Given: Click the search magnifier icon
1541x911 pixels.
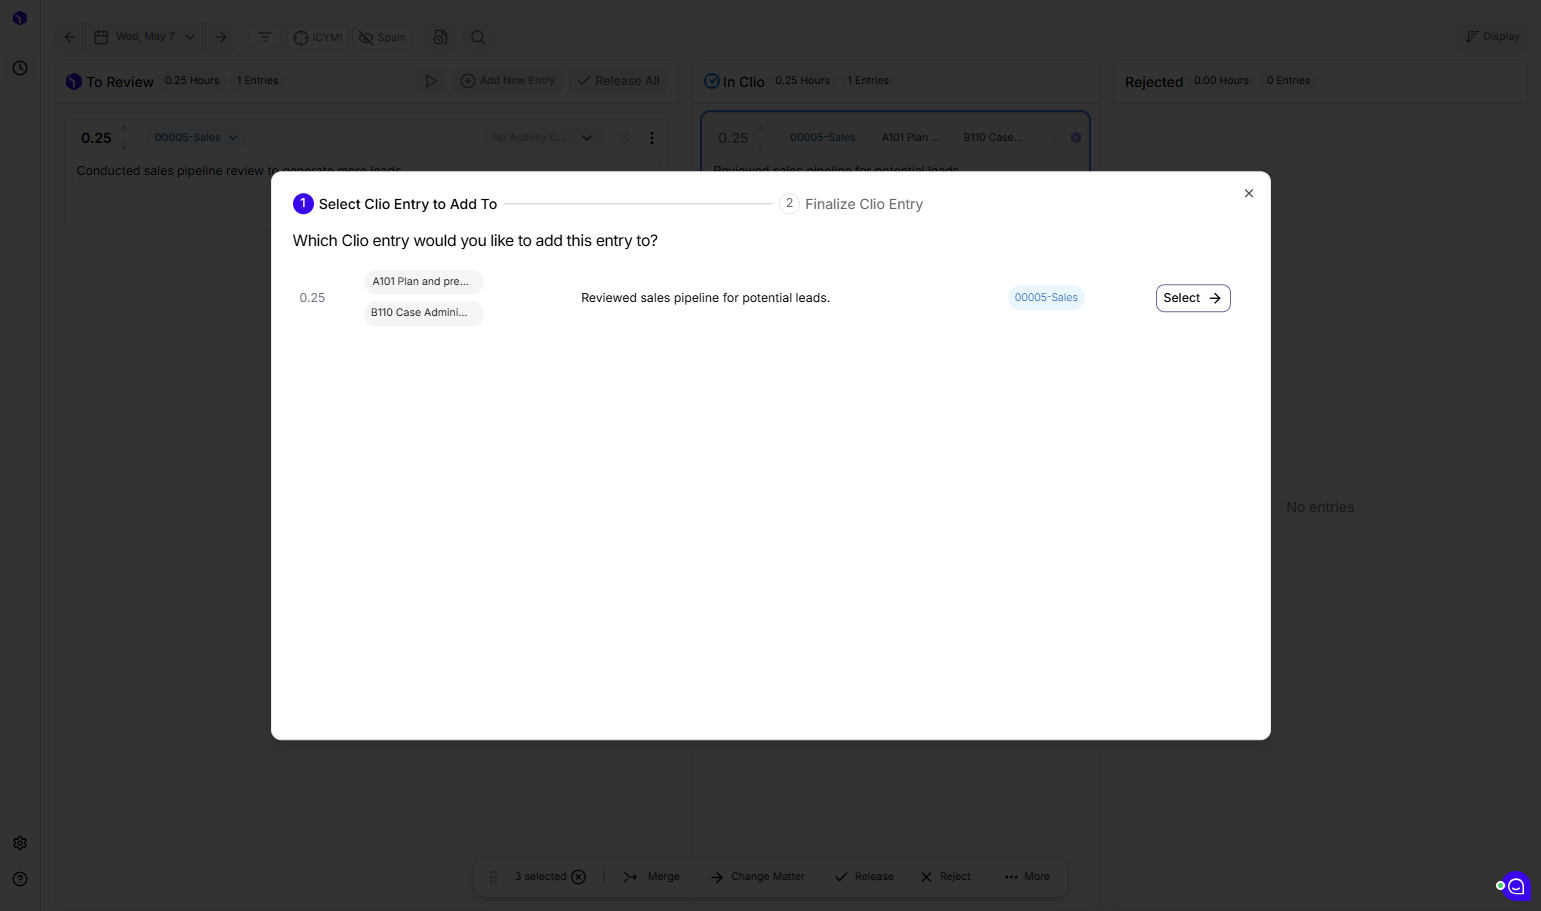Looking at the screenshot, I should (478, 37).
